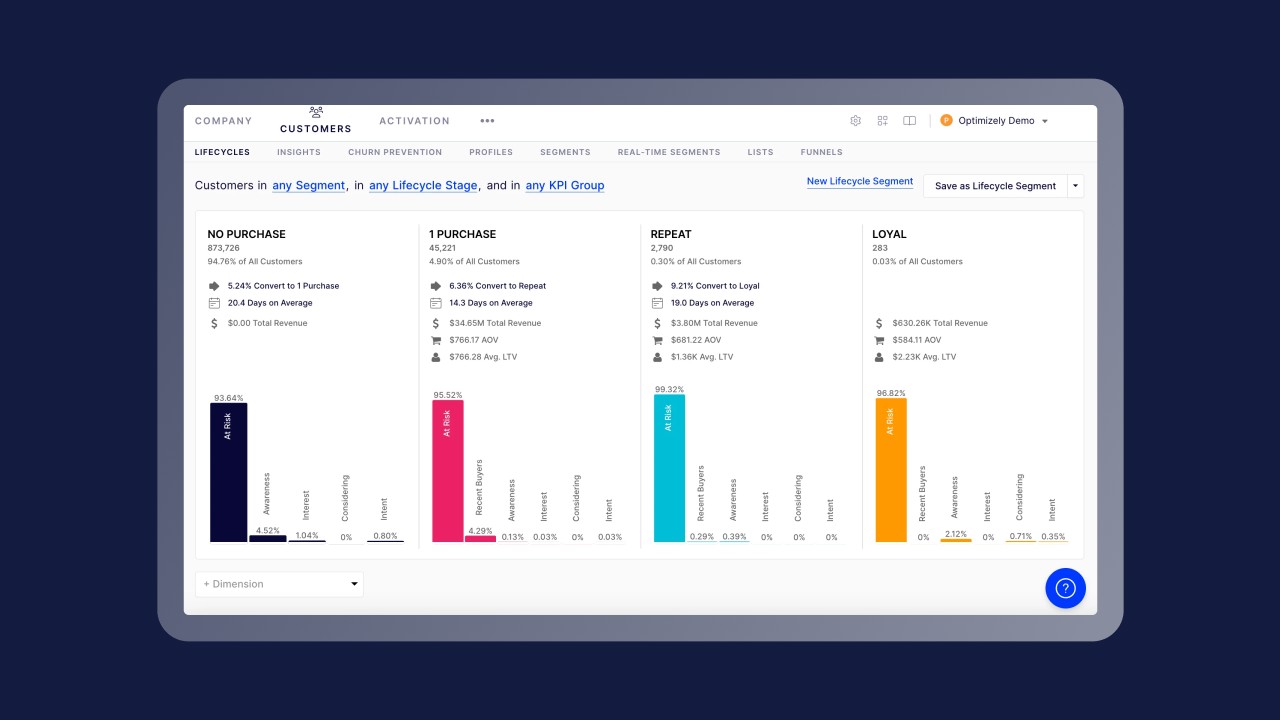Viewport: 1280px width, 720px height.
Task: Click dollar icon beside $3.80M Total Revenue
Action: pyautogui.click(x=657, y=323)
